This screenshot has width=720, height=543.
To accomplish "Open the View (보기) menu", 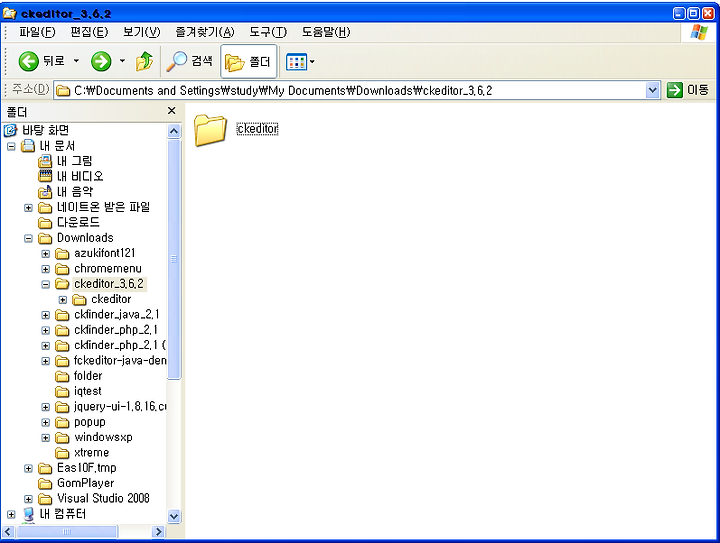I will (141, 32).
